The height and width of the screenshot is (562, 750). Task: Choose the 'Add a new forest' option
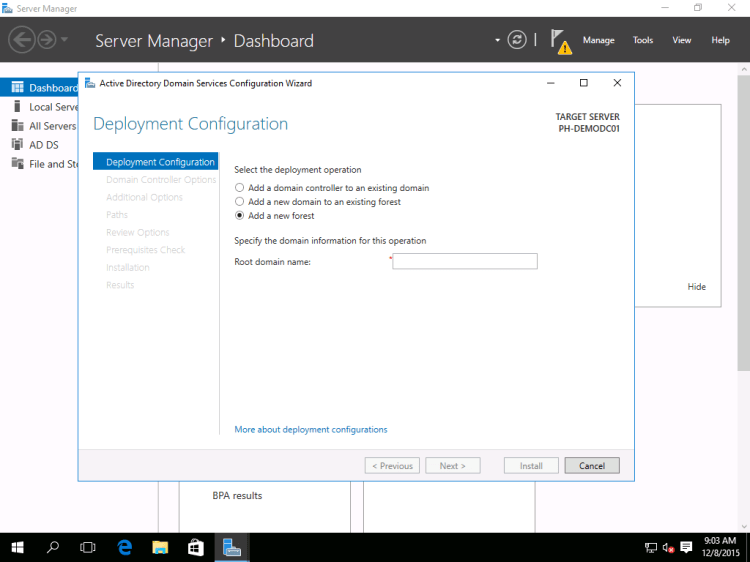point(239,216)
